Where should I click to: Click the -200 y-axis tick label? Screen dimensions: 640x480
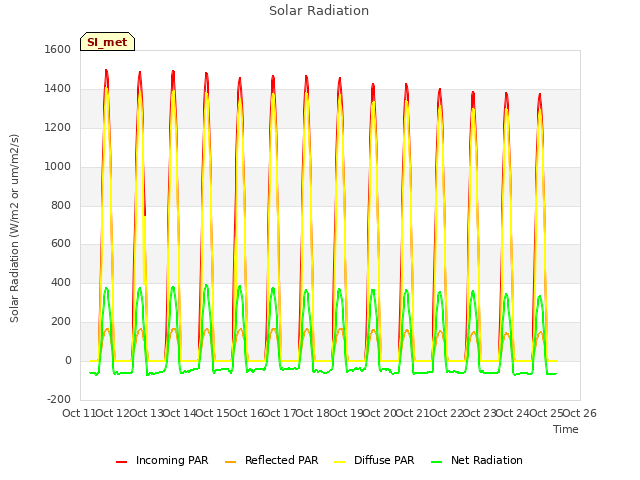tap(59, 399)
